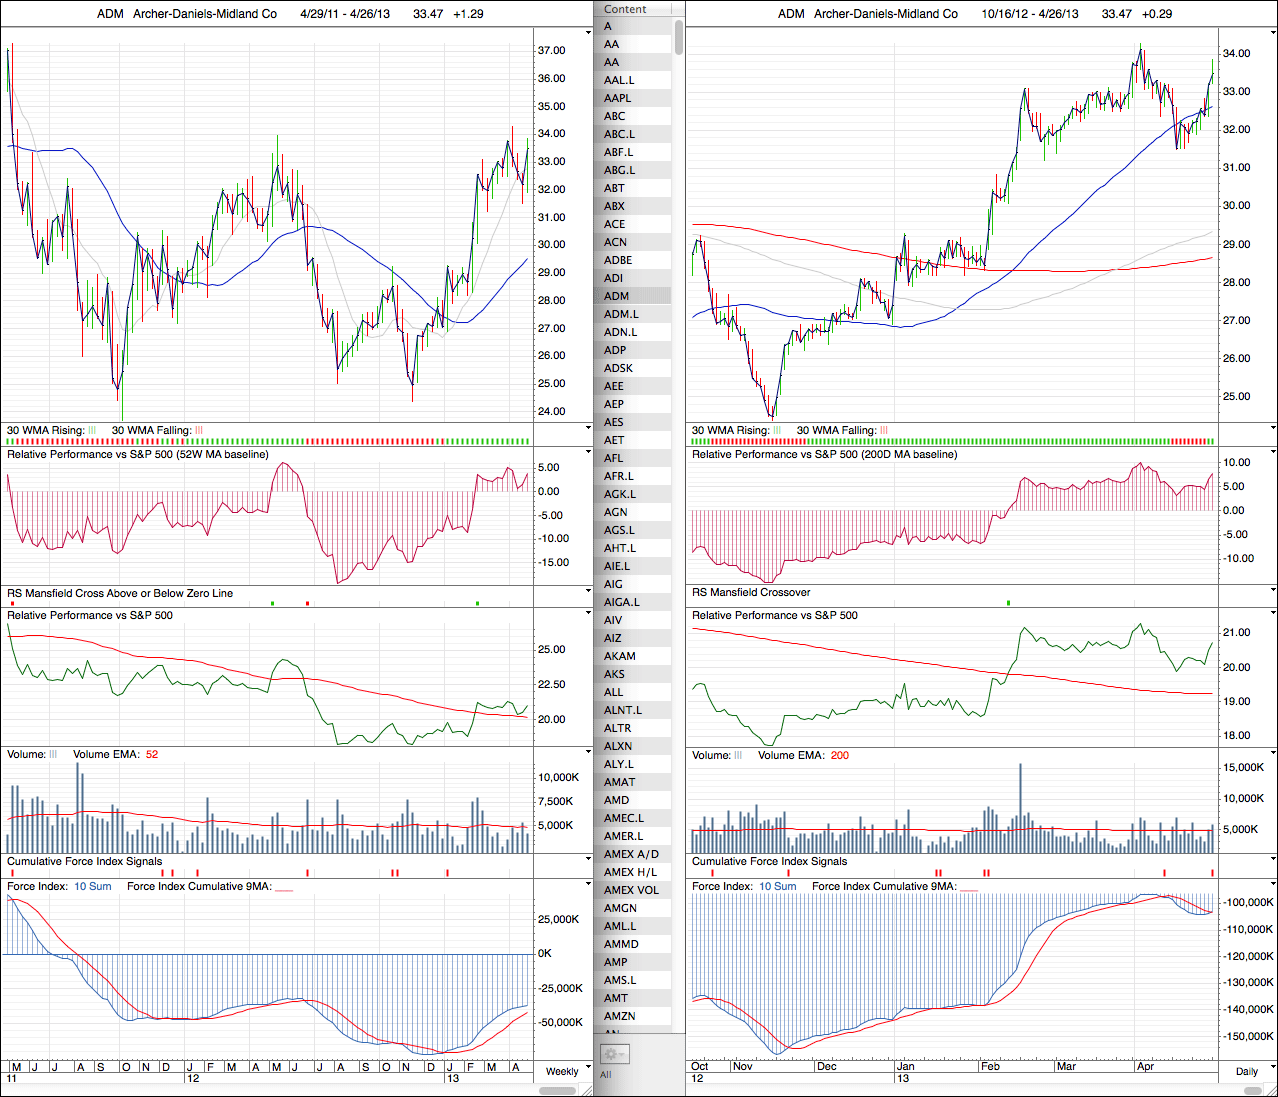The width and height of the screenshot is (1278, 1097).
Task: Open daily Force Index panel dropdown arrow
Action: click(1273, 884)
